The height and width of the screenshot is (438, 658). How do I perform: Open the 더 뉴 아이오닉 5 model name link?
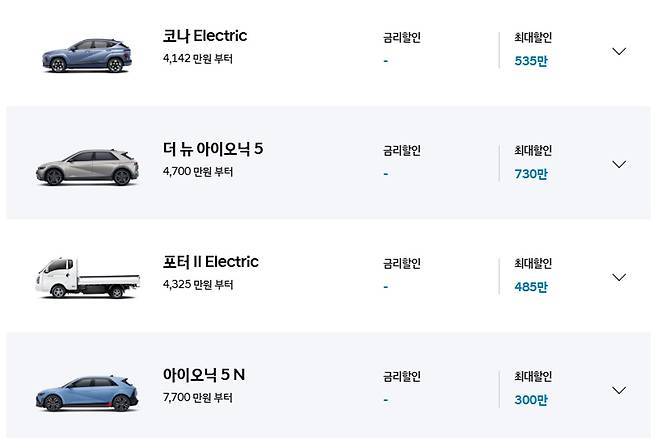click(213, 149)
